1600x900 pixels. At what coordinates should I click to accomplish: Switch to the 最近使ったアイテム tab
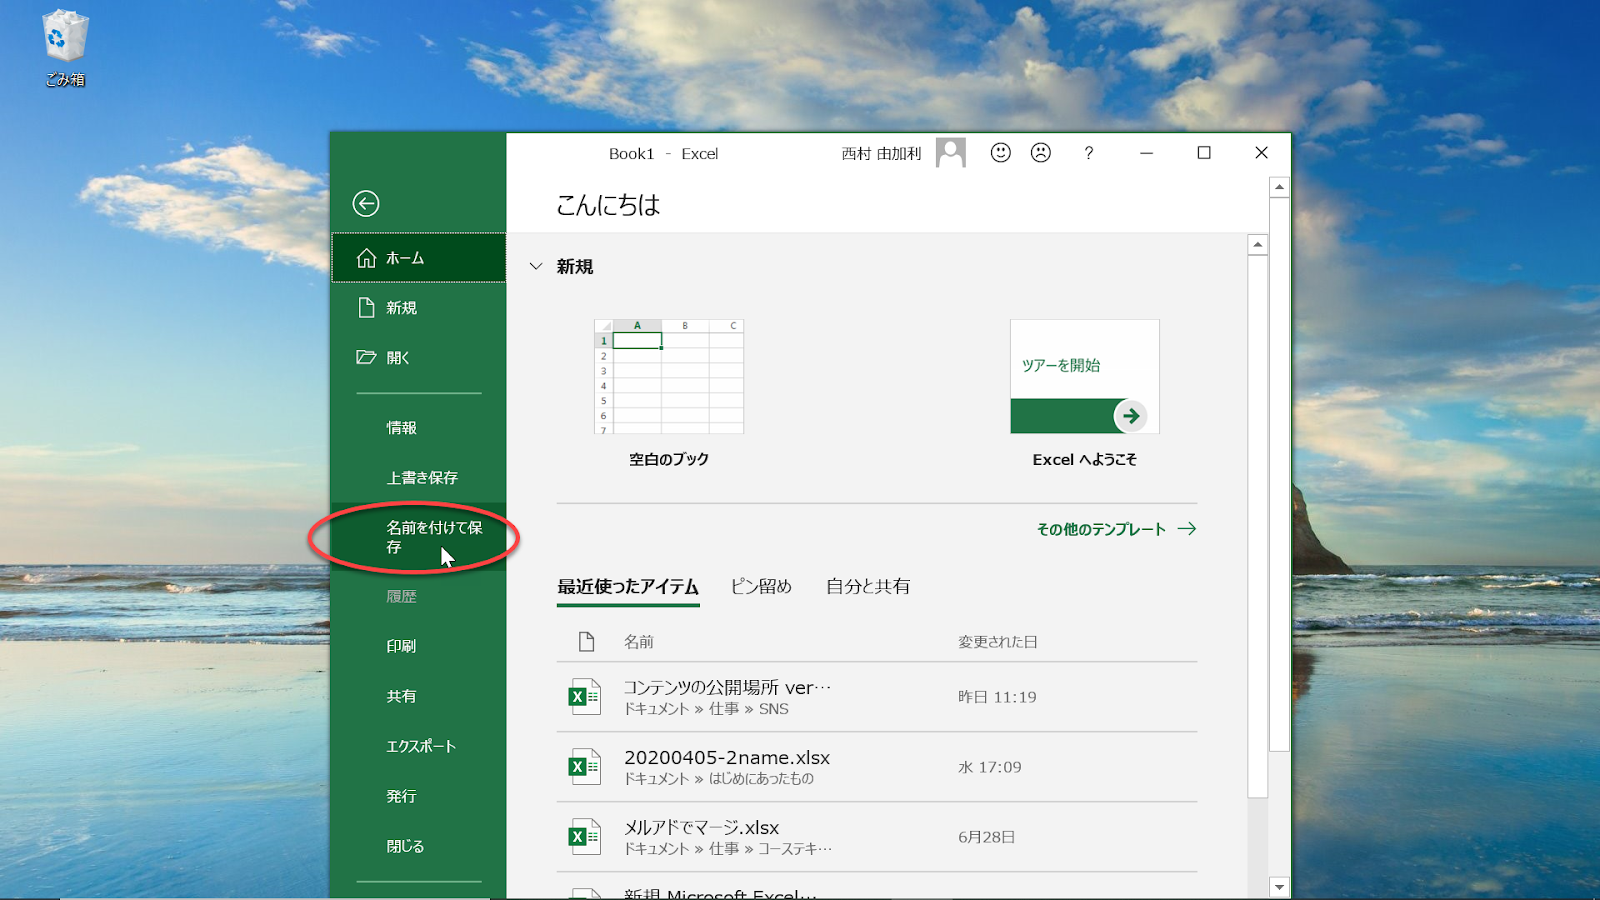tap(628, 587)
